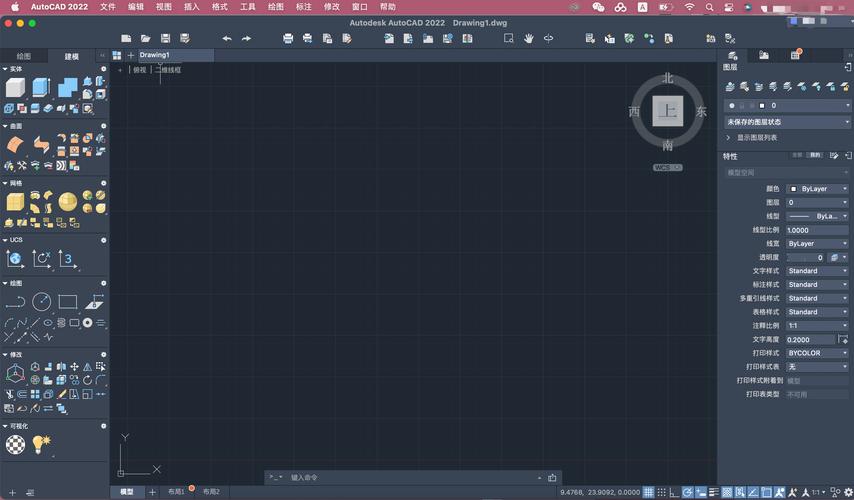Toggle transparency display in status bar
The width and height of the screenshot is (854, 500).
click(727, 492)
